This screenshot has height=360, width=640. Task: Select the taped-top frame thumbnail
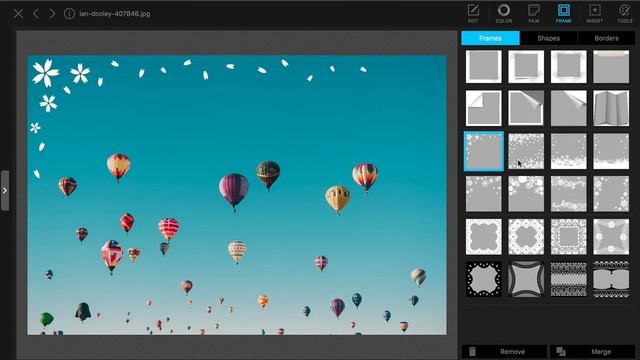[611, 67]
